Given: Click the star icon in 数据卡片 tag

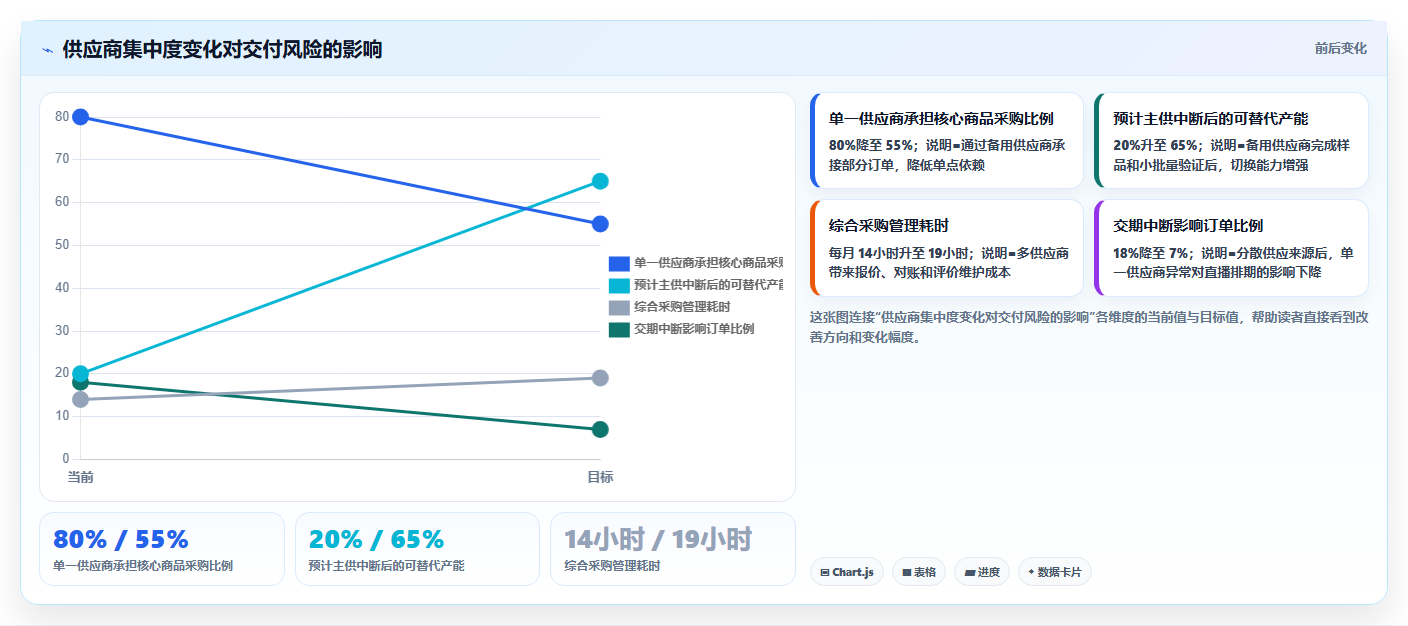Looking at the screenshot, I should (1031, 572).
